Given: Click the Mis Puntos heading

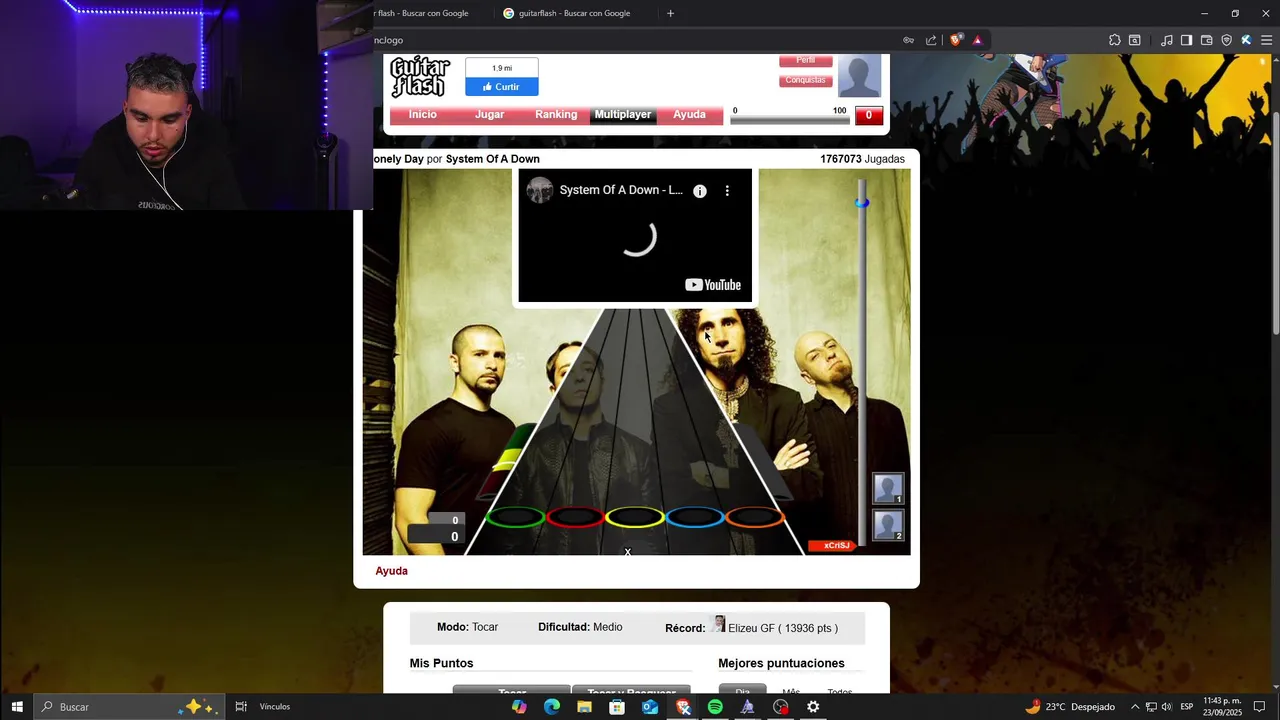Looking at the screenshot, I should (441, 663).
